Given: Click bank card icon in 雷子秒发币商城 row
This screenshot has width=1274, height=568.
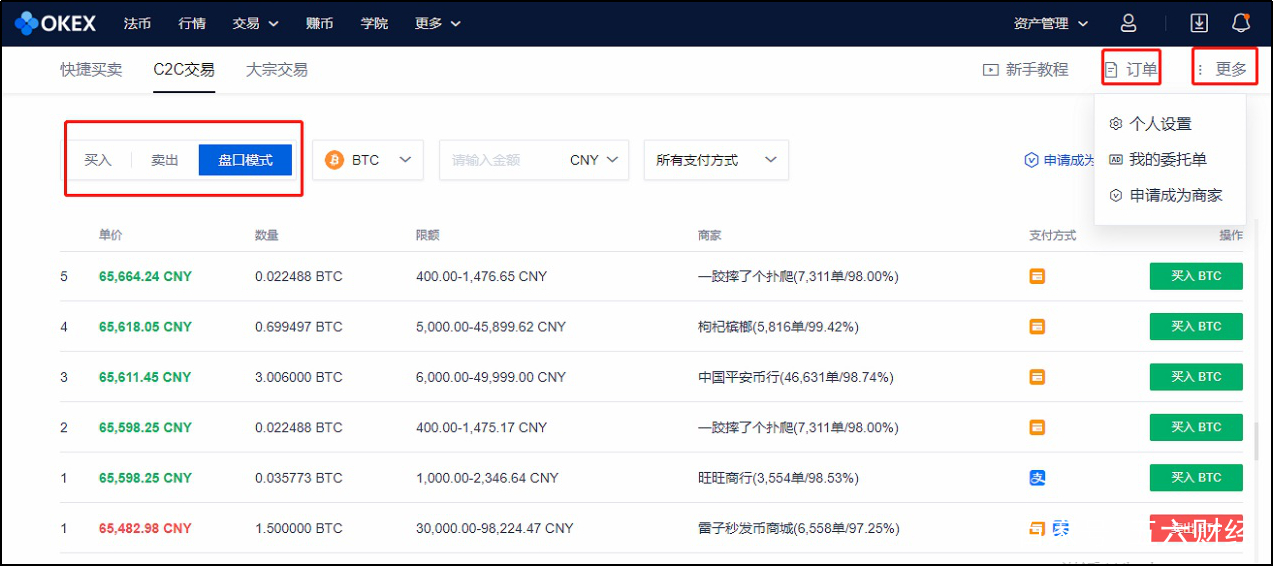Looking at the screenshot, I should pos(1037,528).
